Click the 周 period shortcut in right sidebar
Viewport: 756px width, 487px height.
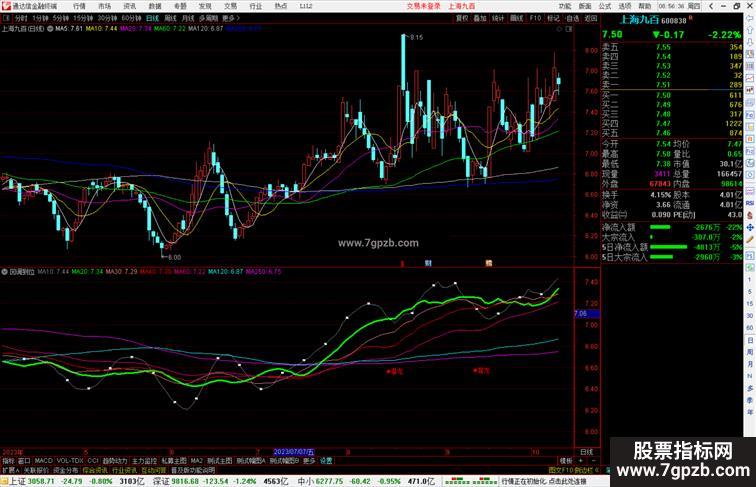(x=750, y=352)
